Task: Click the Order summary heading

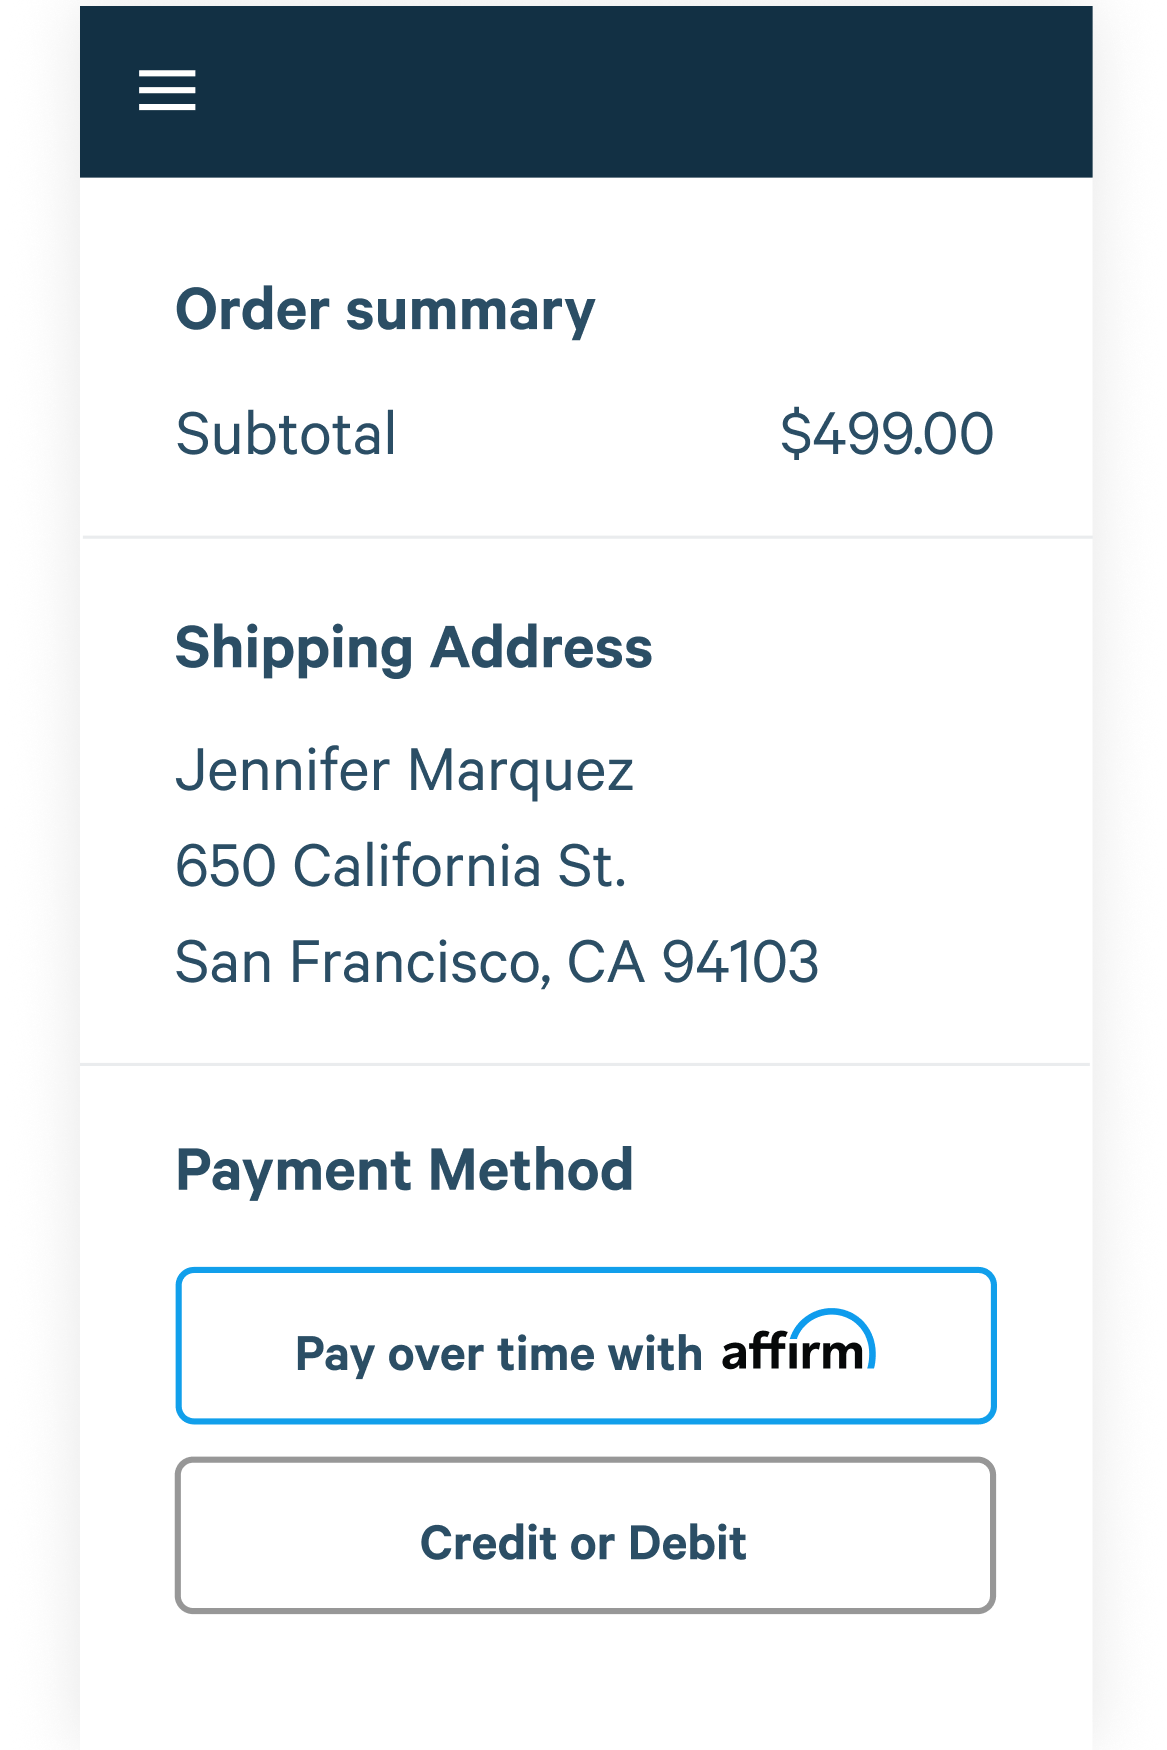Action: click(385, 310)
